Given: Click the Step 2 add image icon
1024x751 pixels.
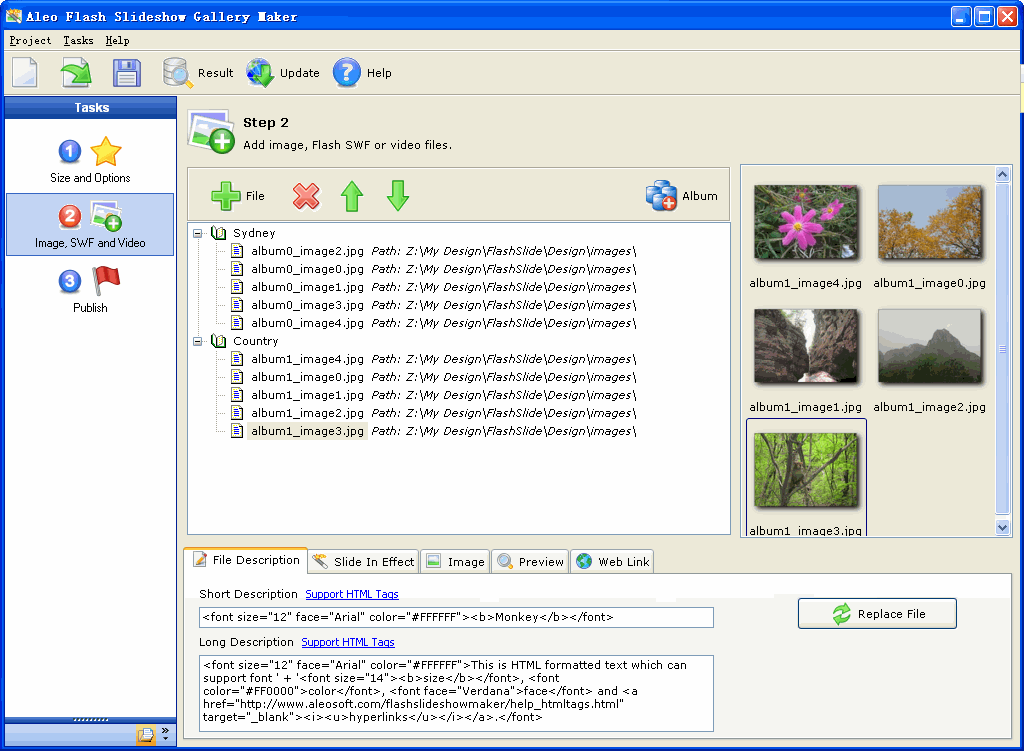Looking at the screenshot, I should click(x=211, y=131).
